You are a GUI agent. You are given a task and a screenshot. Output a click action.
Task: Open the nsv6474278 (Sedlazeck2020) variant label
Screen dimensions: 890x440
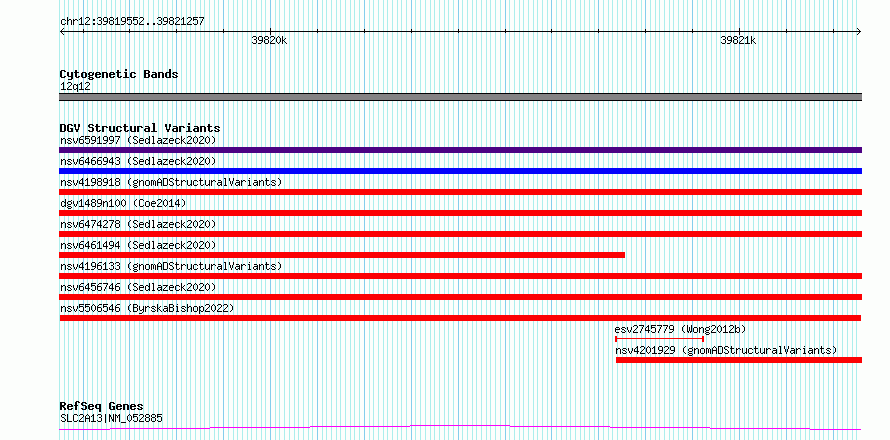click(x=138, y=224)
